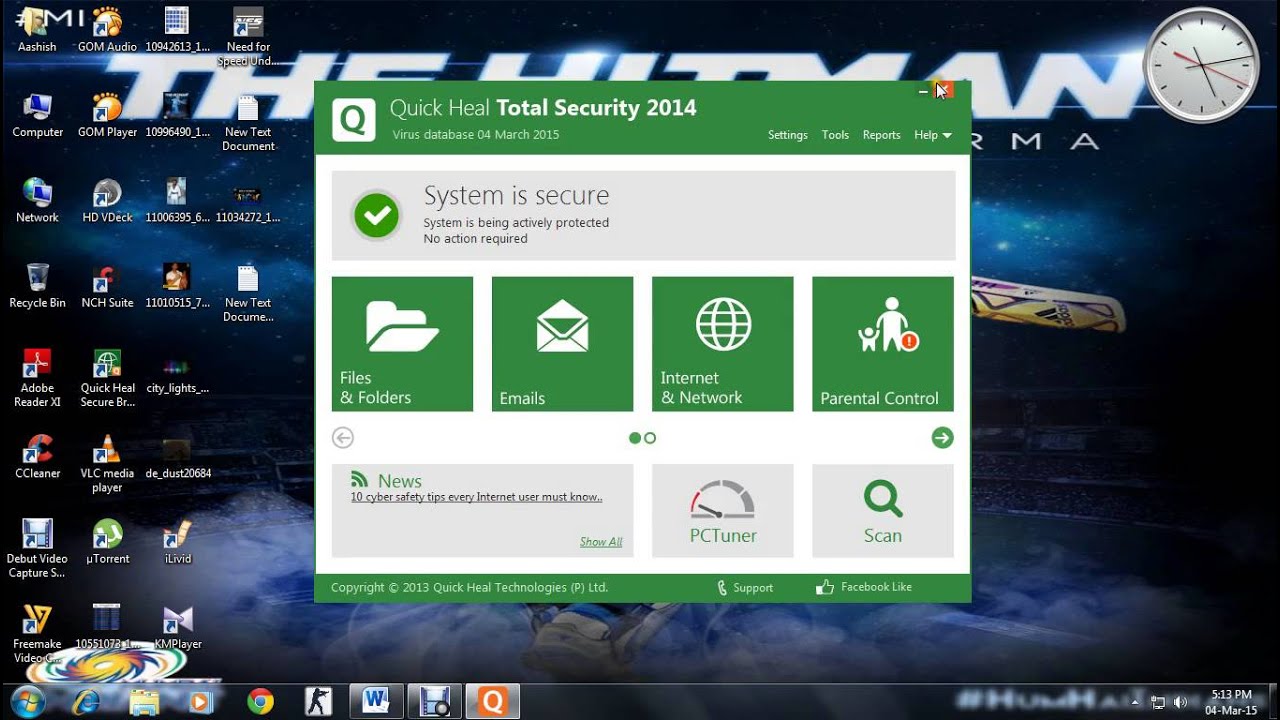Select the de_dust20684 file on desktop
Viewport: 1280px width, 720px height.
coord(177,456)
